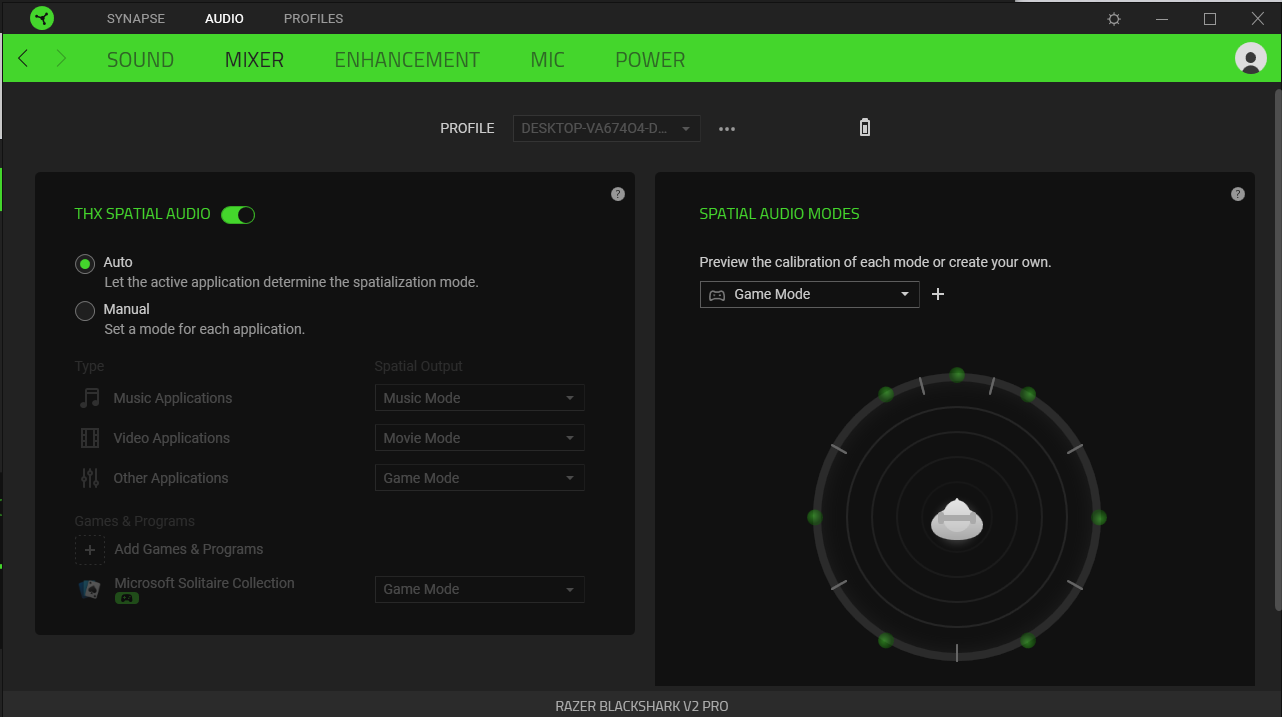The height and width of the screenshot is (717, 1282).
Task: Open the Spatial Audio Modes Game Mode dropdown
Action: (x=809, y=294)
